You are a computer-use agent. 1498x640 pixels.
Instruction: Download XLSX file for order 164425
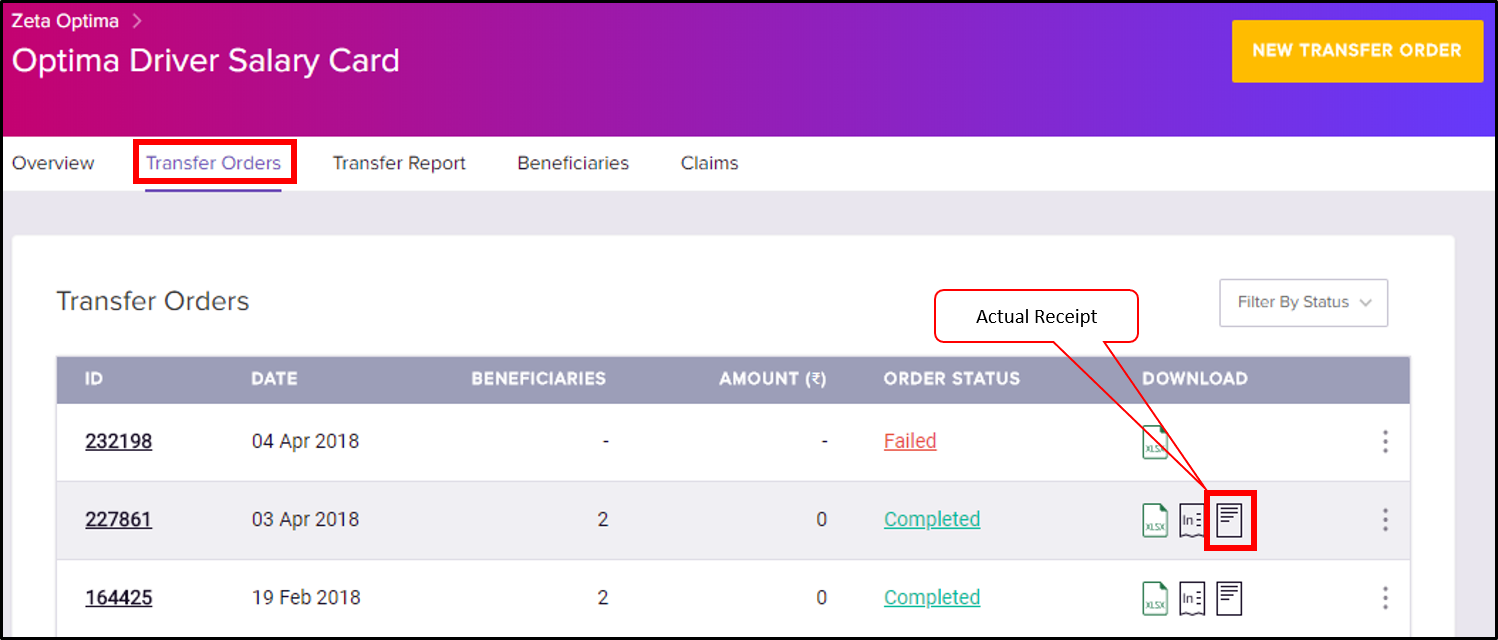click(1155, 598)
